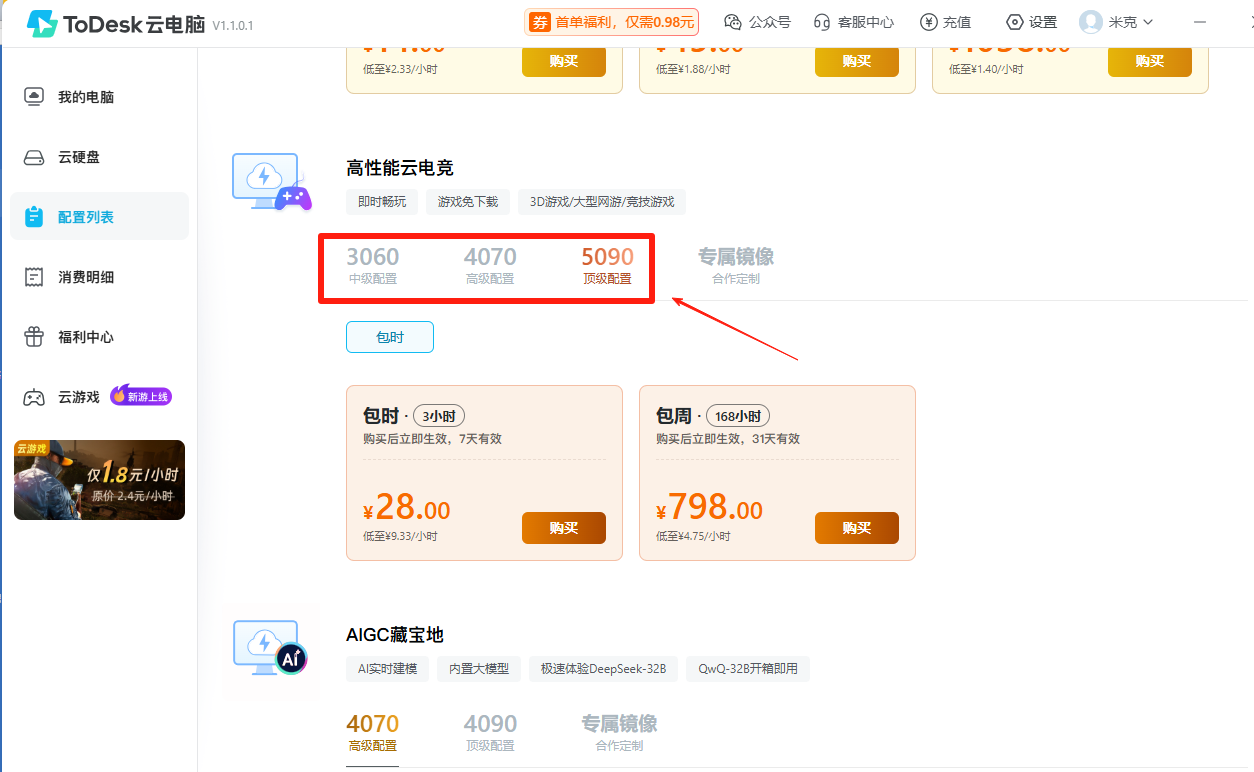Viewport: 1254px width, 772px height.
Task: Go to 我的电脑 in sidebar
Action: [x=99, y=97]
